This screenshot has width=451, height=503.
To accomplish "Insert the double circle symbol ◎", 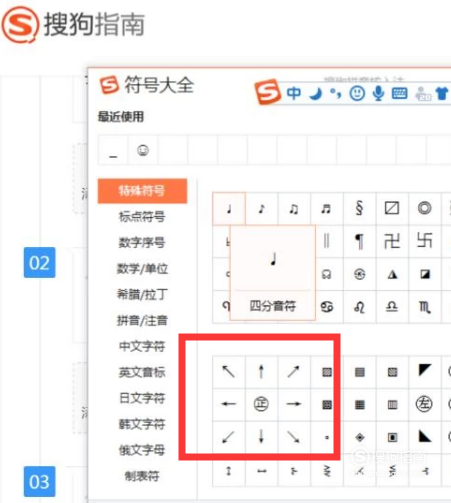I will 424,208.
